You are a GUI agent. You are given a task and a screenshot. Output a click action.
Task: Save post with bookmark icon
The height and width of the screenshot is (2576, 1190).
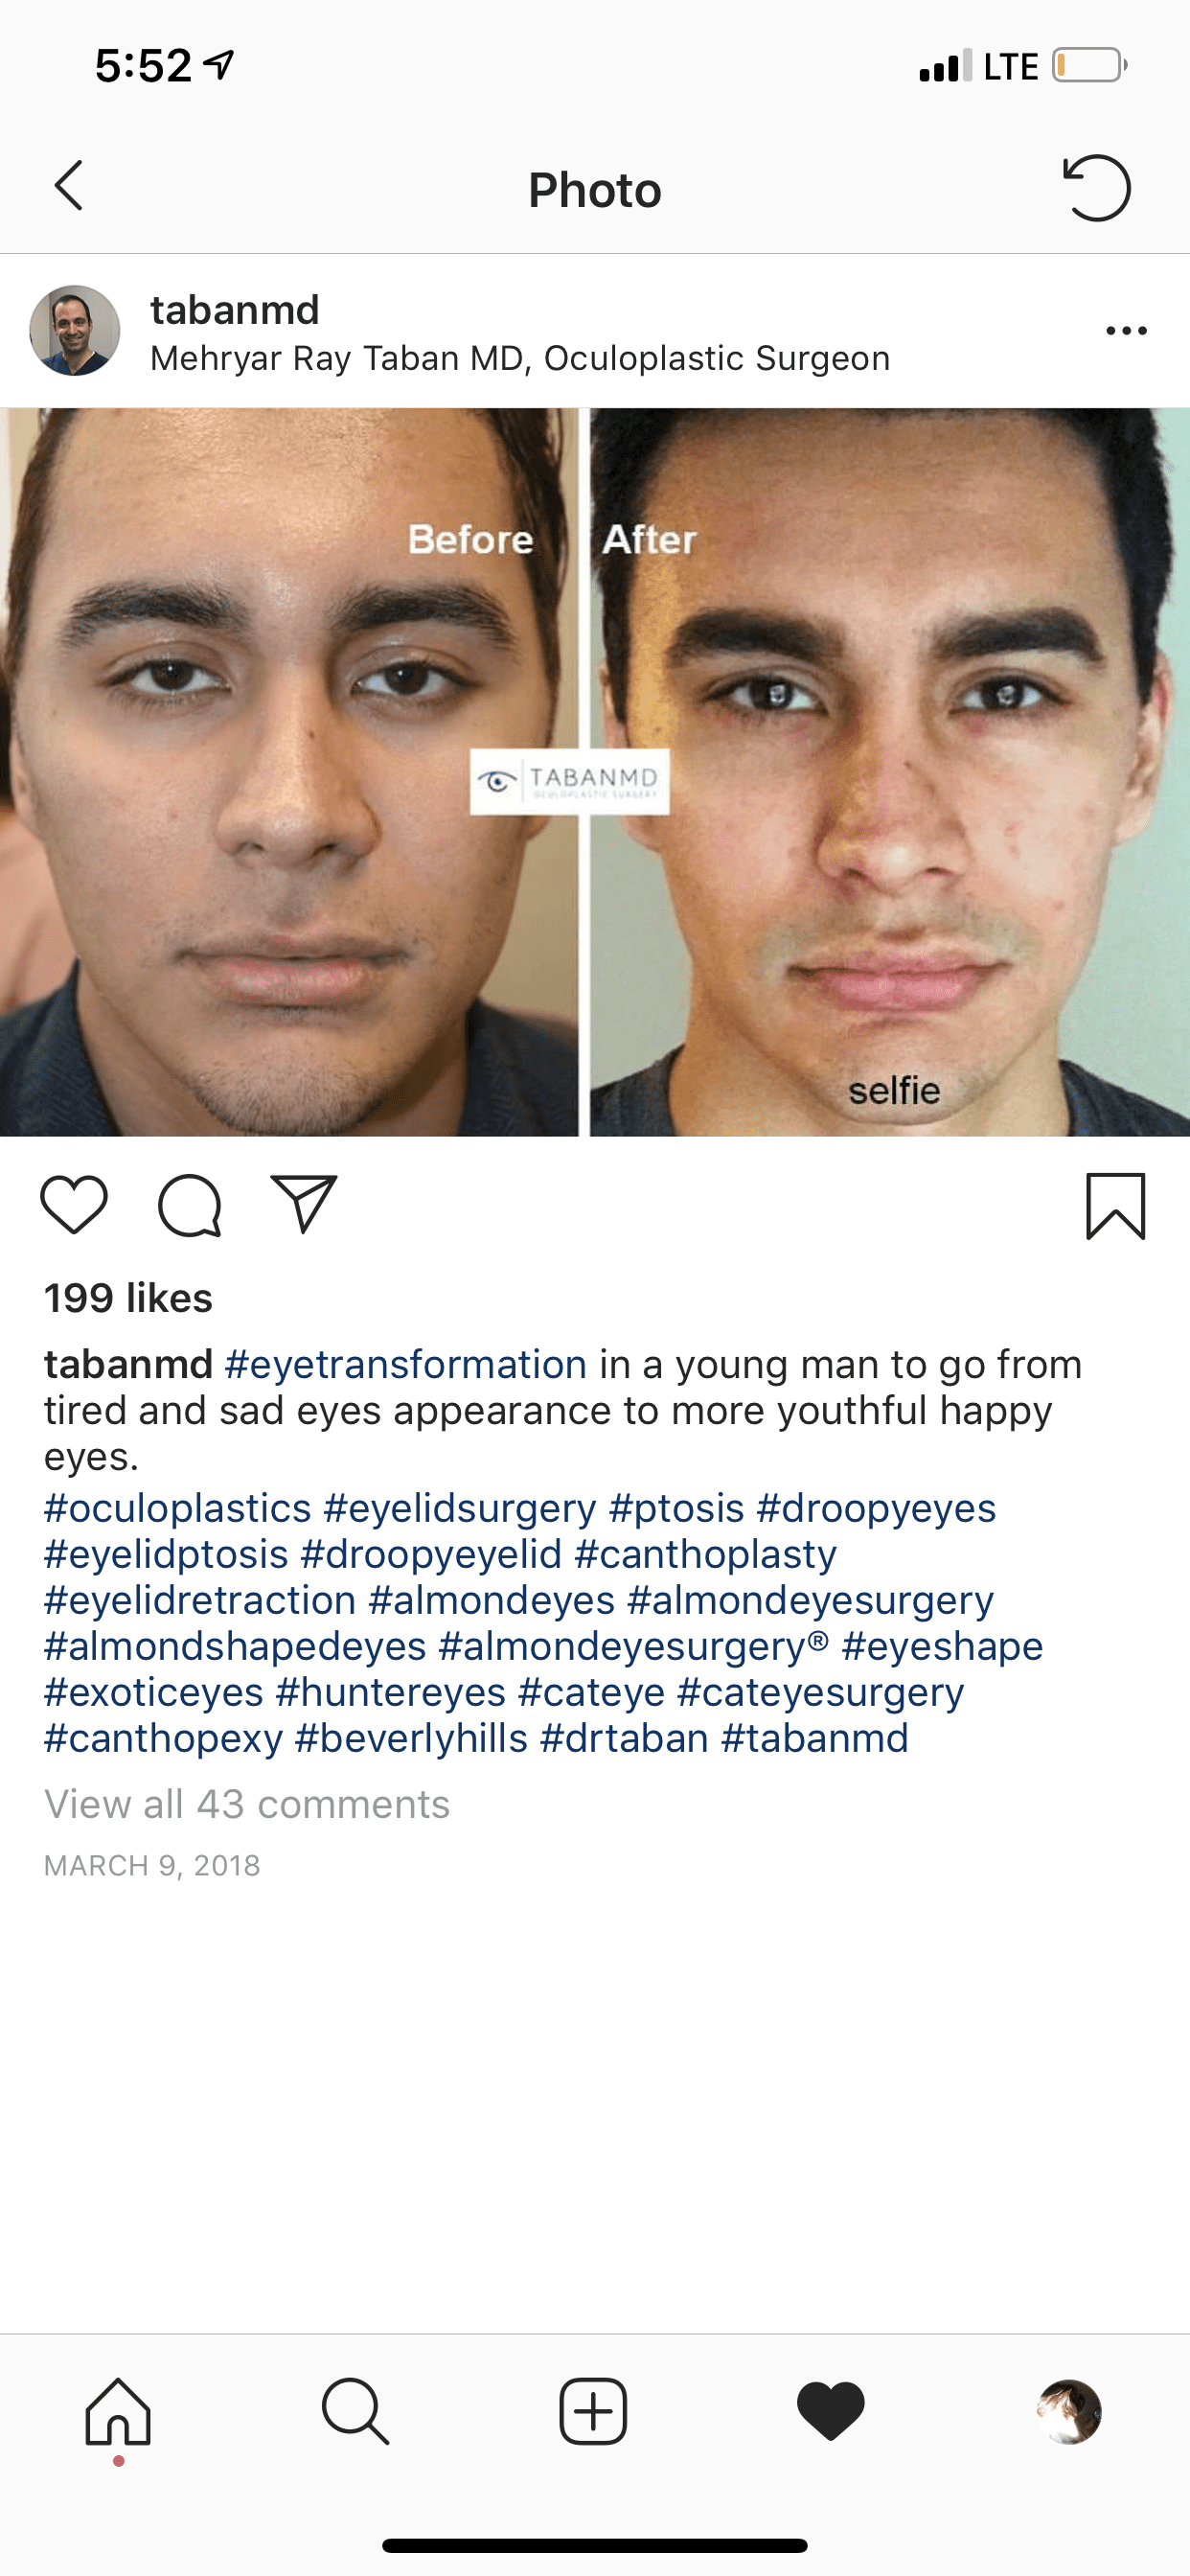pyautogui.click(x=1115, y=1206)
